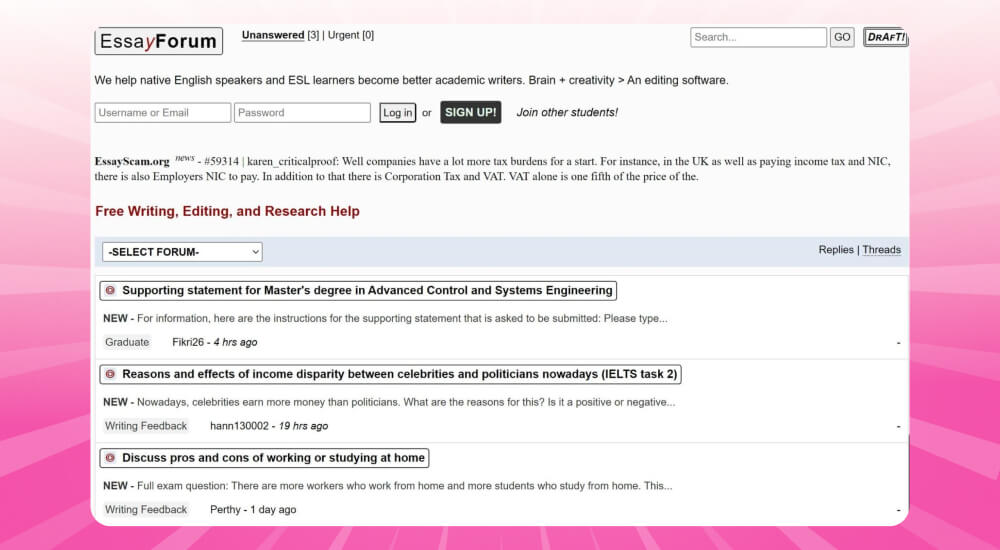Click the Username or Email field
The height and width of the screenshot is (550, 1000).
163,113
